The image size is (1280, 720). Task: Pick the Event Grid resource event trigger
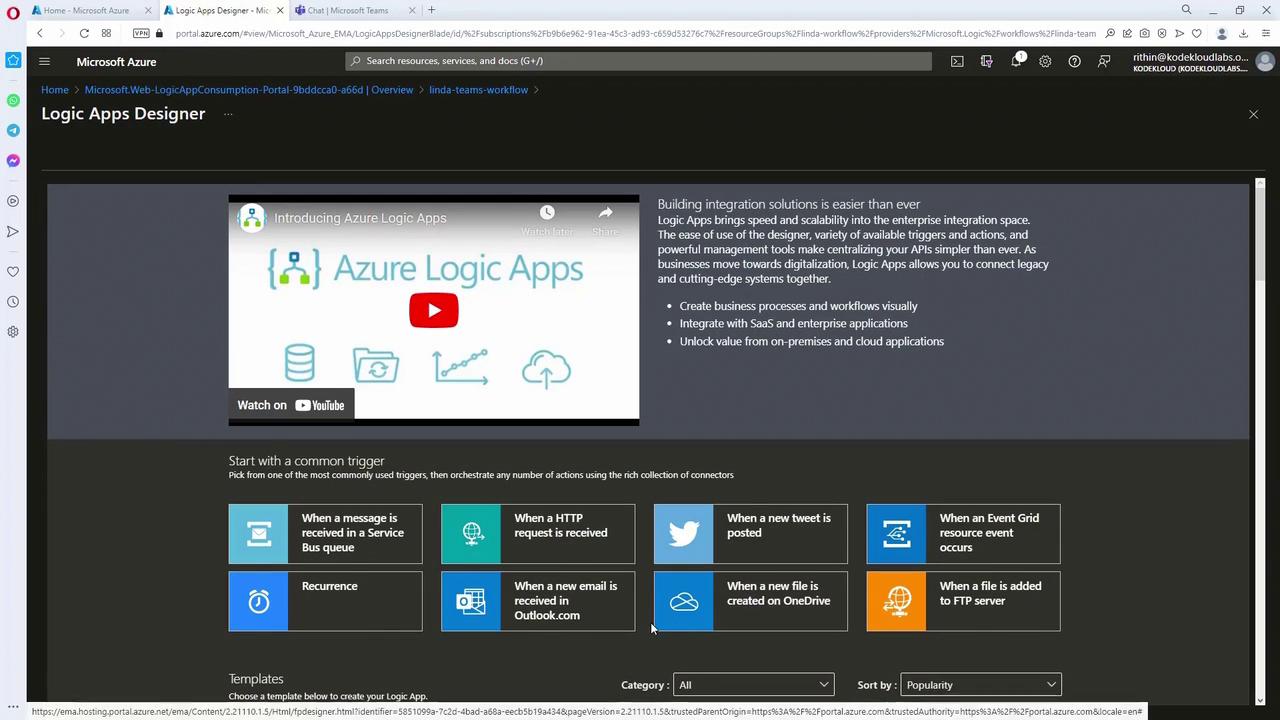963,534
